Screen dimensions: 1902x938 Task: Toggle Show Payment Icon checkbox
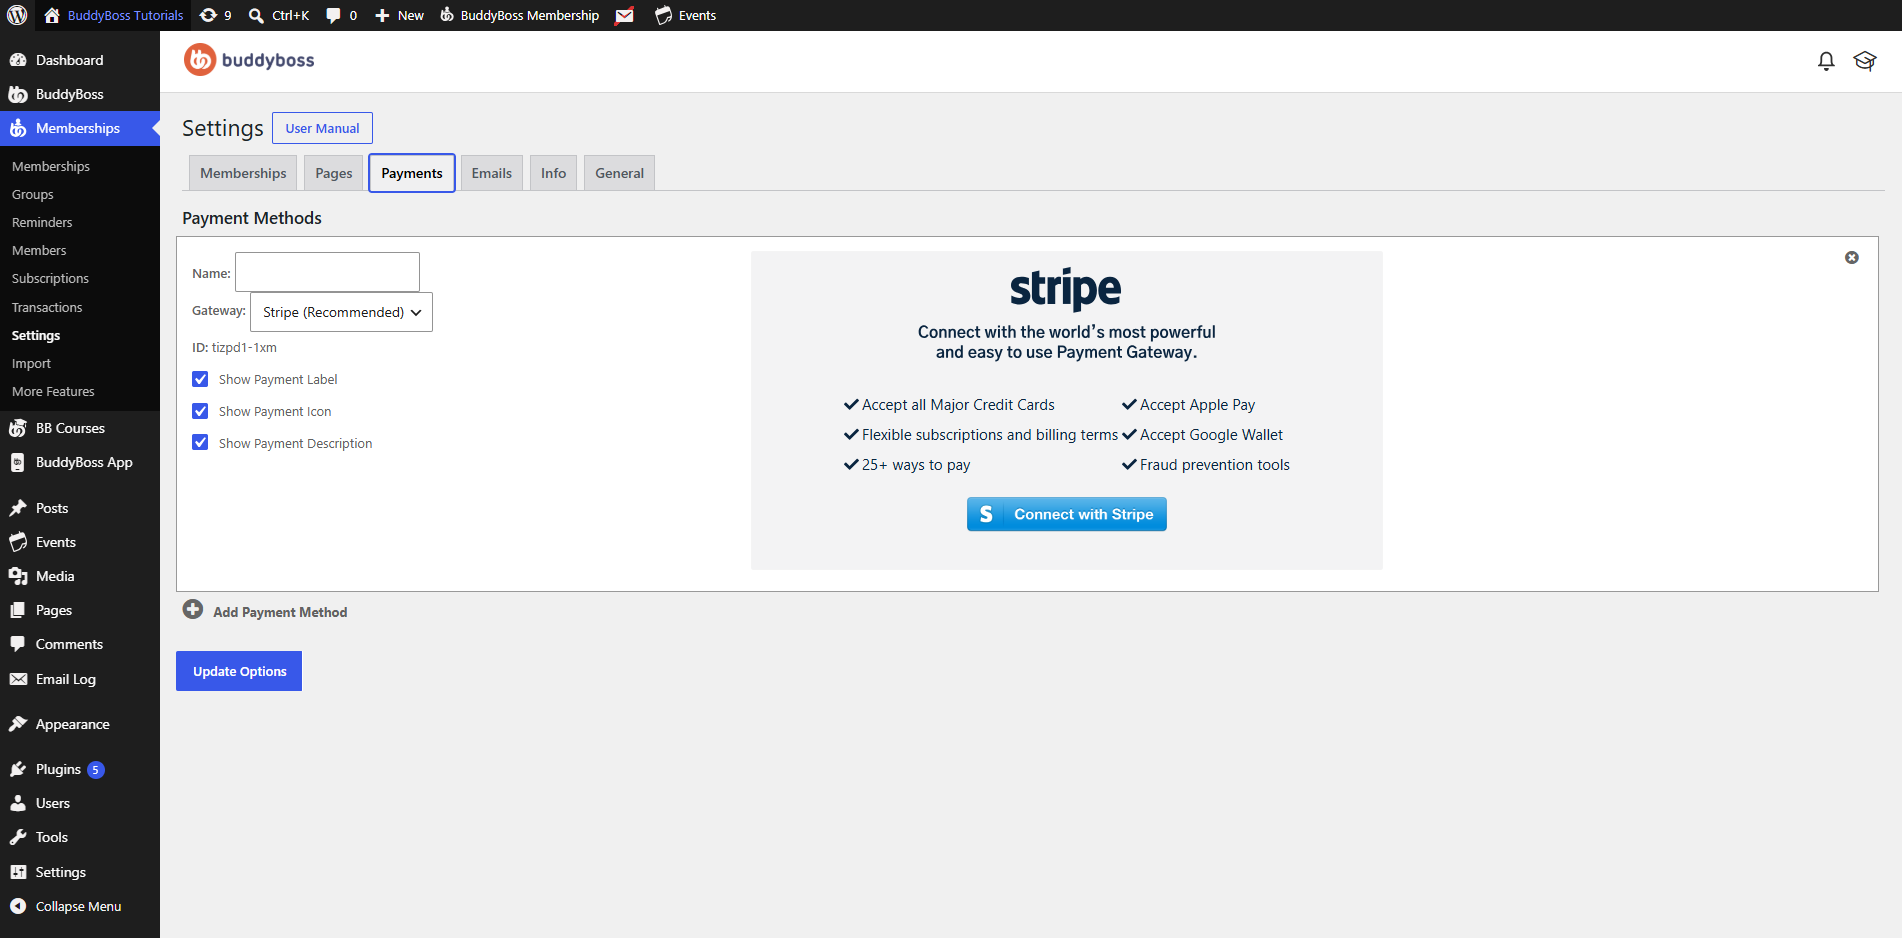tap(200, 411)
